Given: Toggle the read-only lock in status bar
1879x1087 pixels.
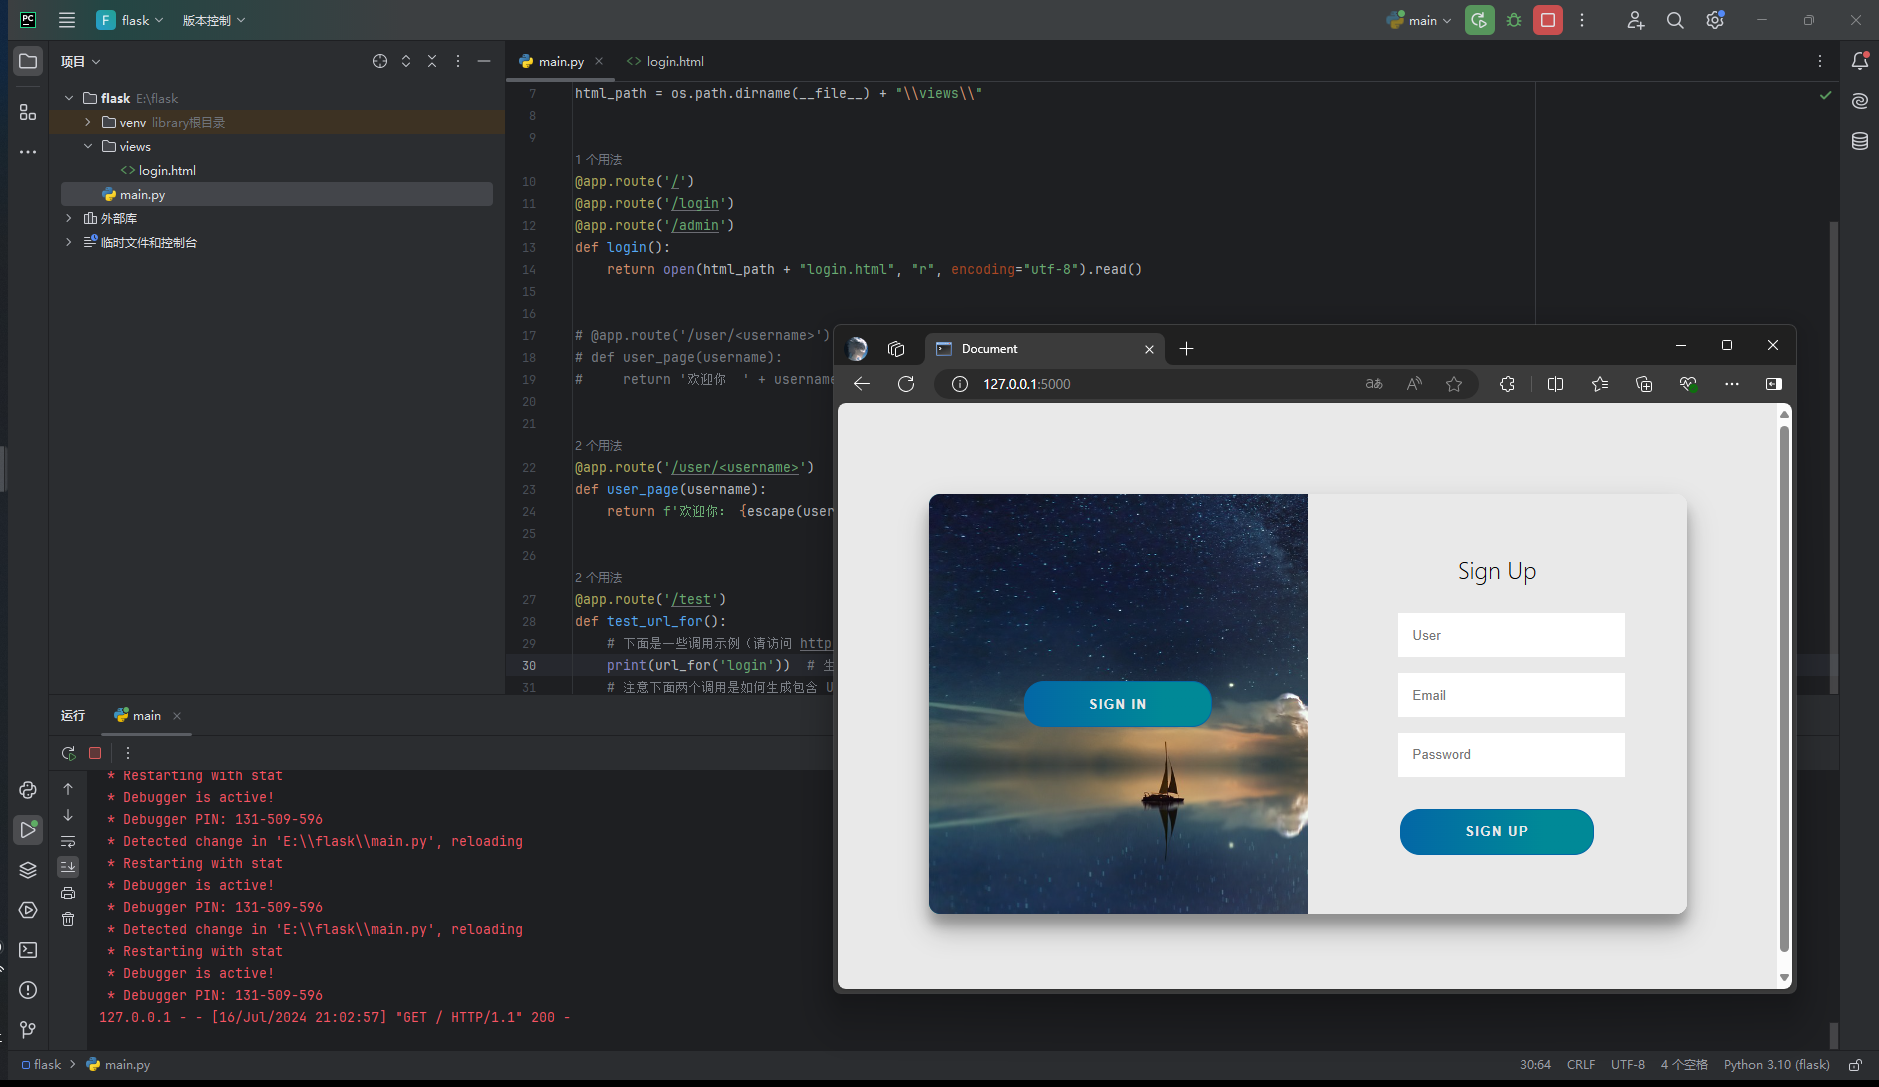Looking at the screenshot, I should [1855, 1065].
